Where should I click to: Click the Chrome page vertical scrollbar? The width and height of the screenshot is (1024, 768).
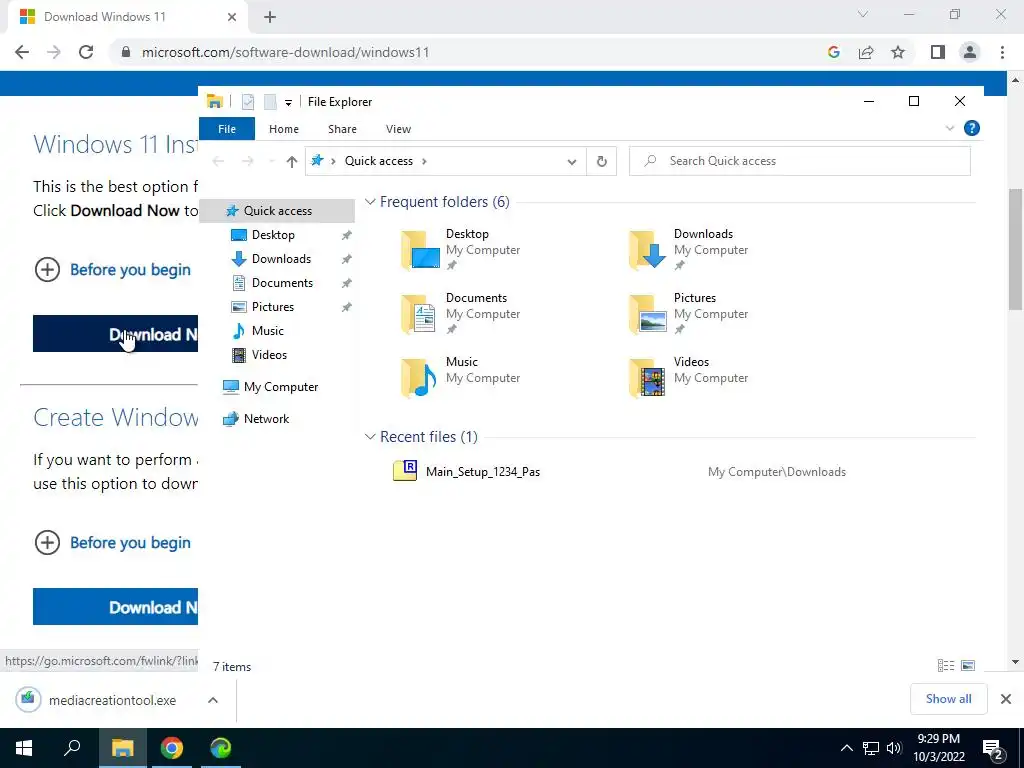click(x=1015, y=248)
